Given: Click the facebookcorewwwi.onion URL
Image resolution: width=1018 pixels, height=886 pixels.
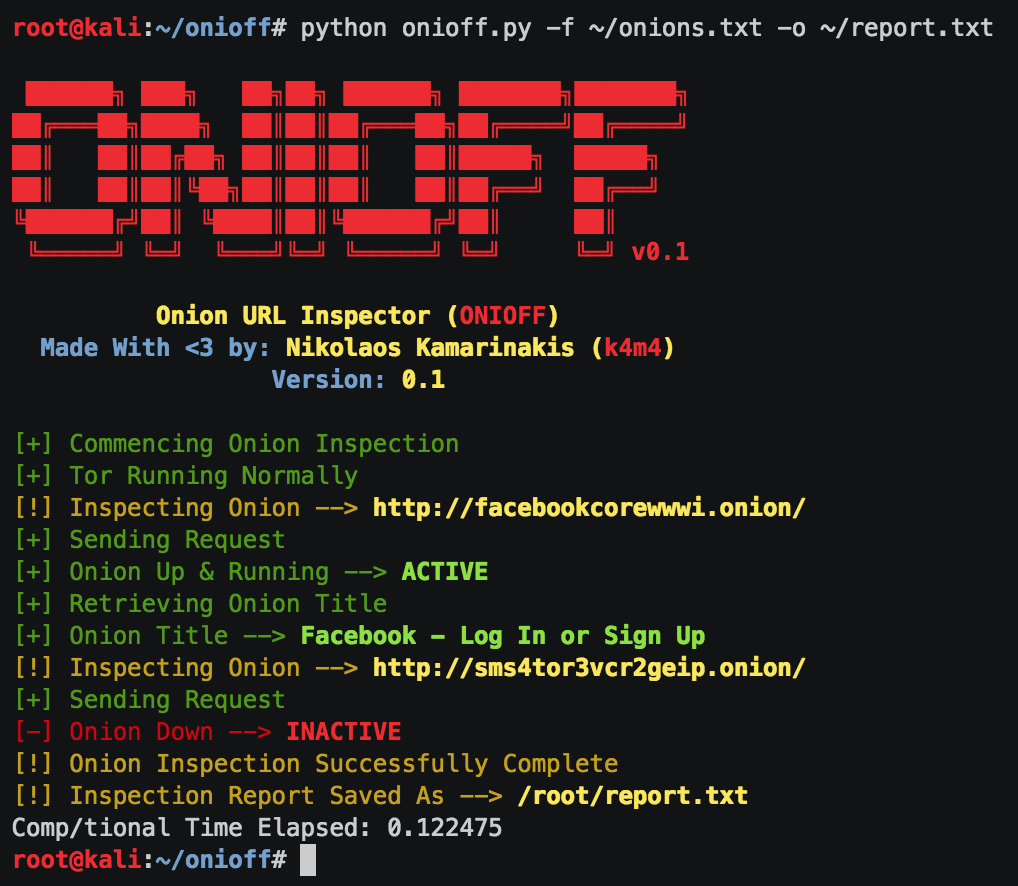Looking at the screenshot, I should tap(589, 508).
